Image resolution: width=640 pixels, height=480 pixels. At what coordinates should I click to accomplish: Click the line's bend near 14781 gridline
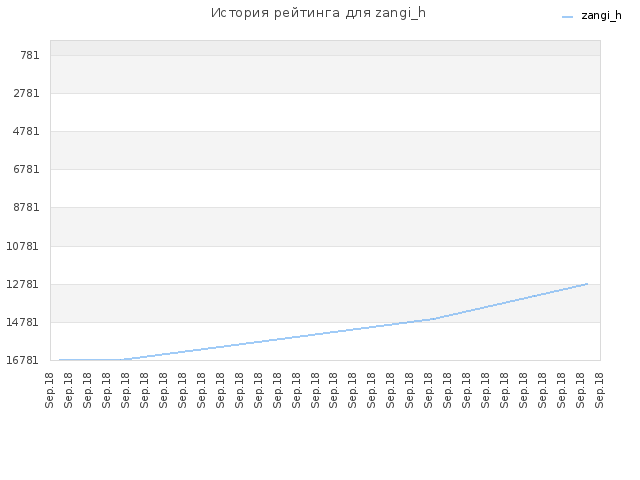(429, 320)
